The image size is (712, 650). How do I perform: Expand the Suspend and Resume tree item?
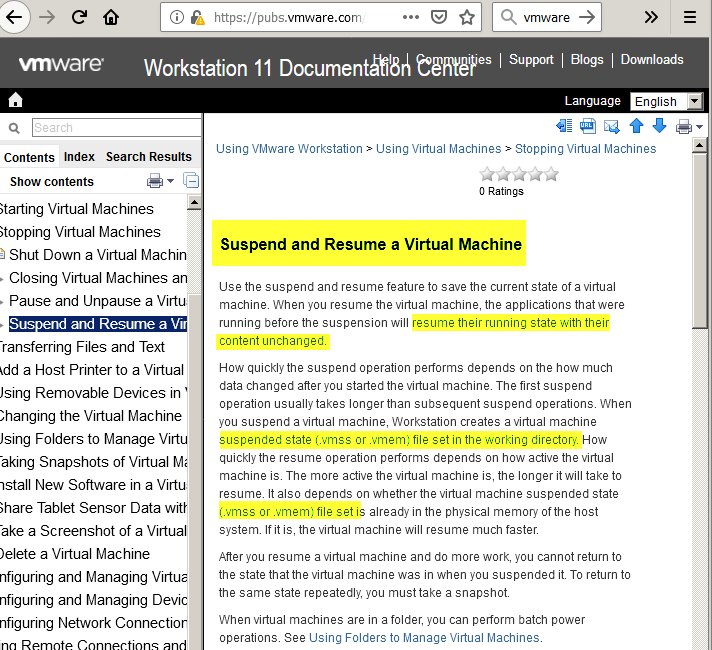pyautogui.click(x=2, y=325)
